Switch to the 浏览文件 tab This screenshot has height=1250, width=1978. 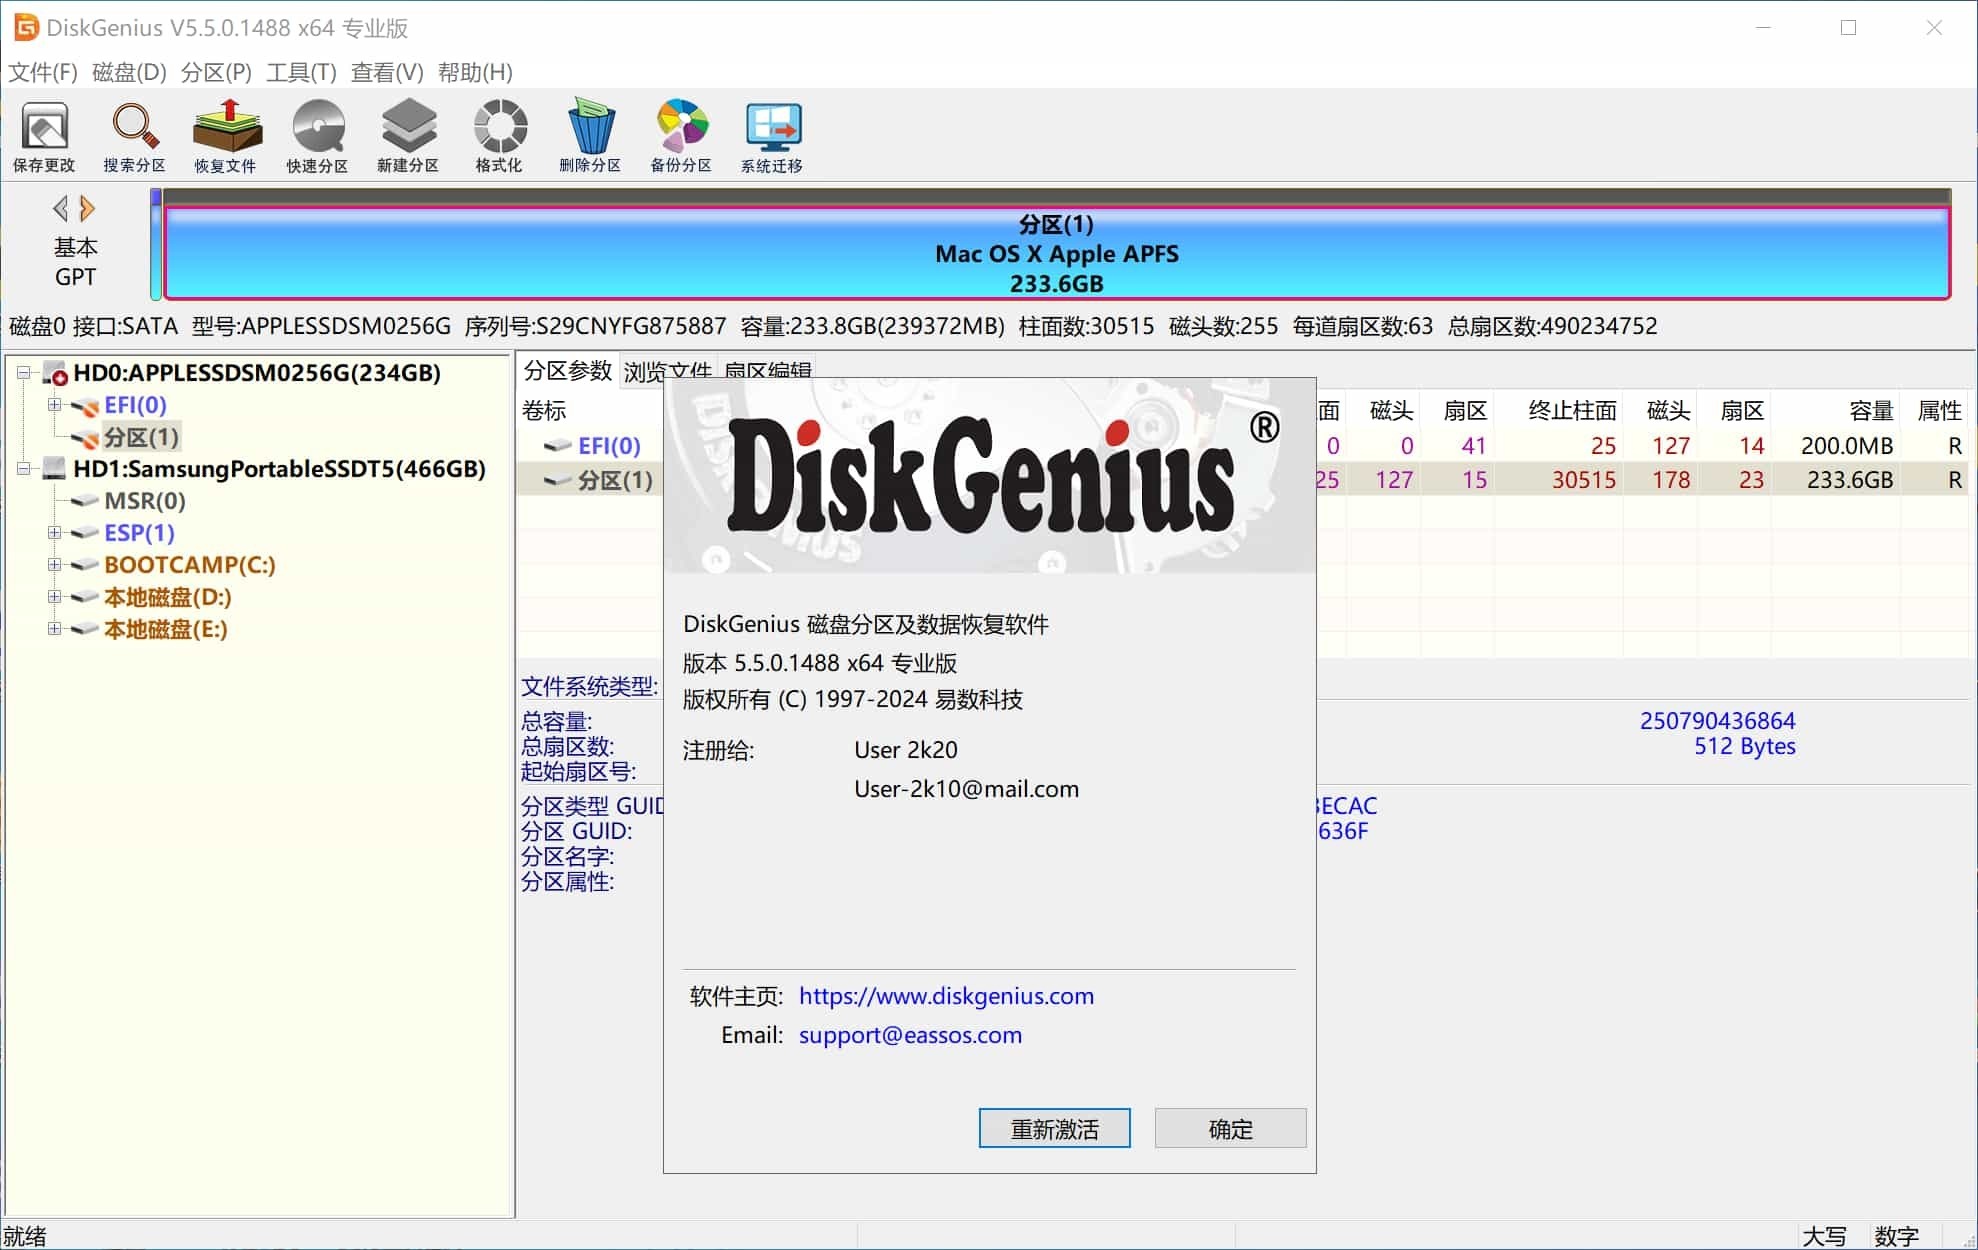click(x=668, y=370)
